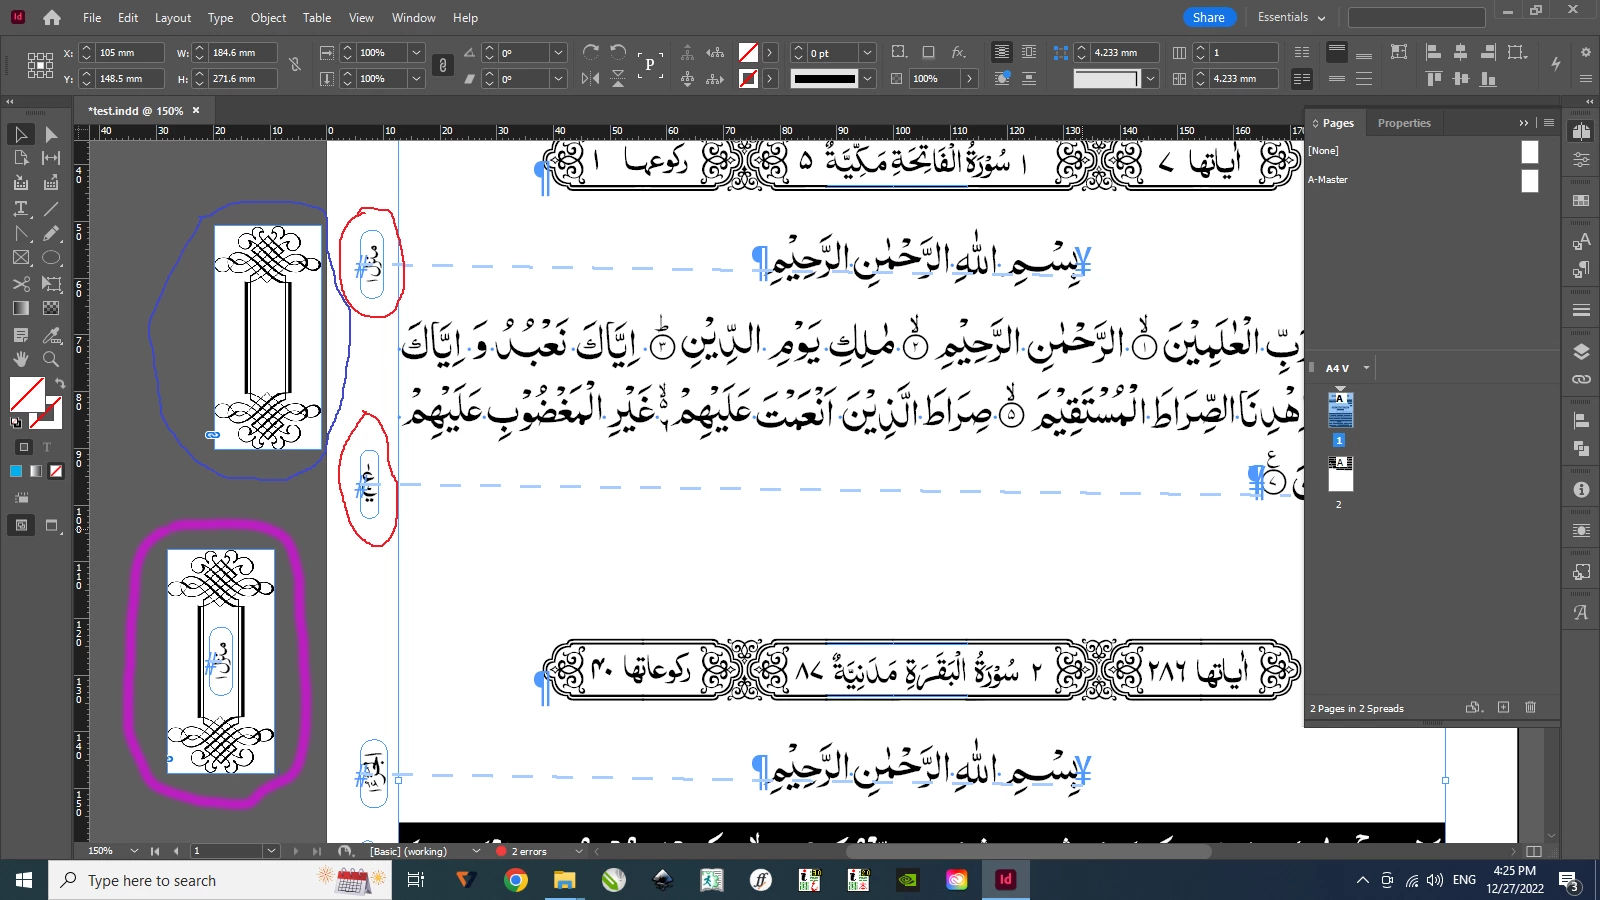Select the Zoom tool
This screenshot has height=900, width=1600.
click(51, 359)
